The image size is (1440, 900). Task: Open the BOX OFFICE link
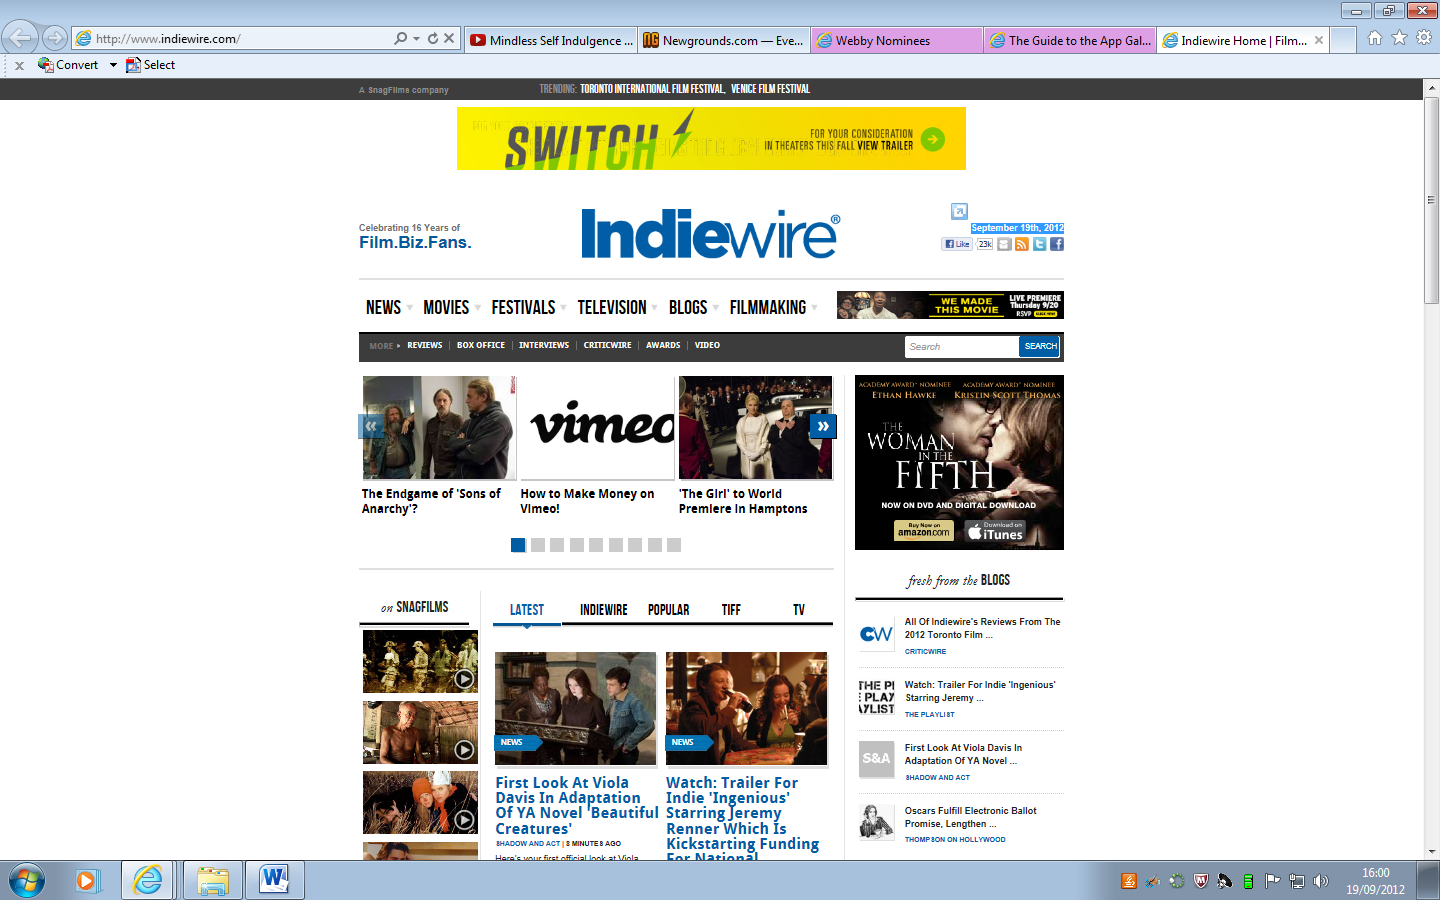(x=481, y=345)
